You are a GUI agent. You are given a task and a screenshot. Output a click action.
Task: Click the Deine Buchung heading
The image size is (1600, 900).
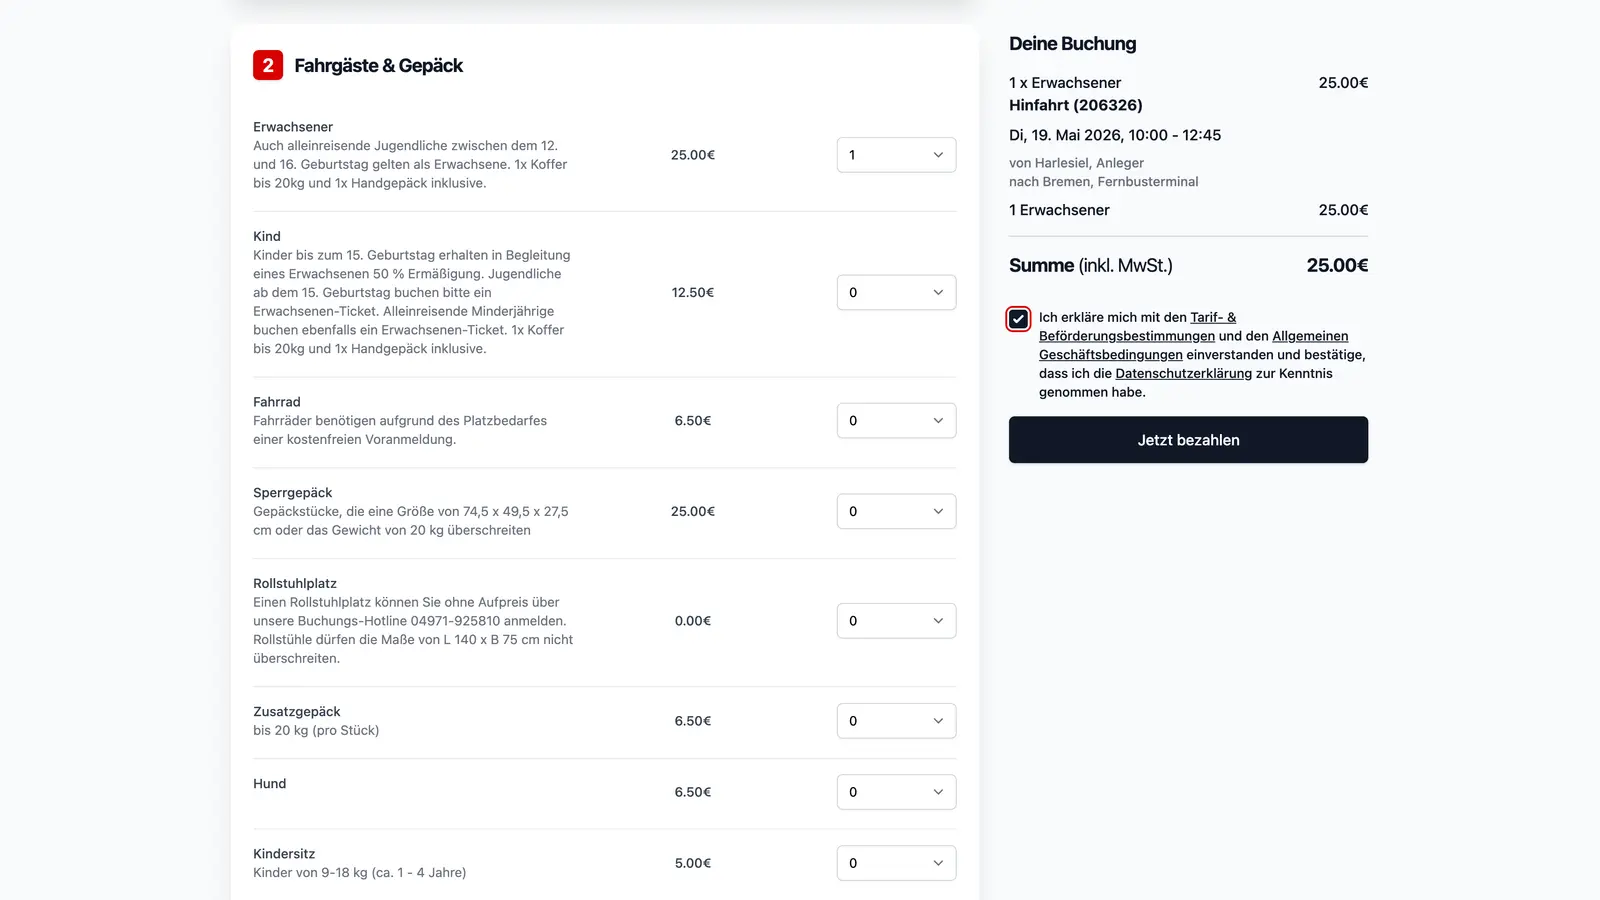pos(1072,44)
